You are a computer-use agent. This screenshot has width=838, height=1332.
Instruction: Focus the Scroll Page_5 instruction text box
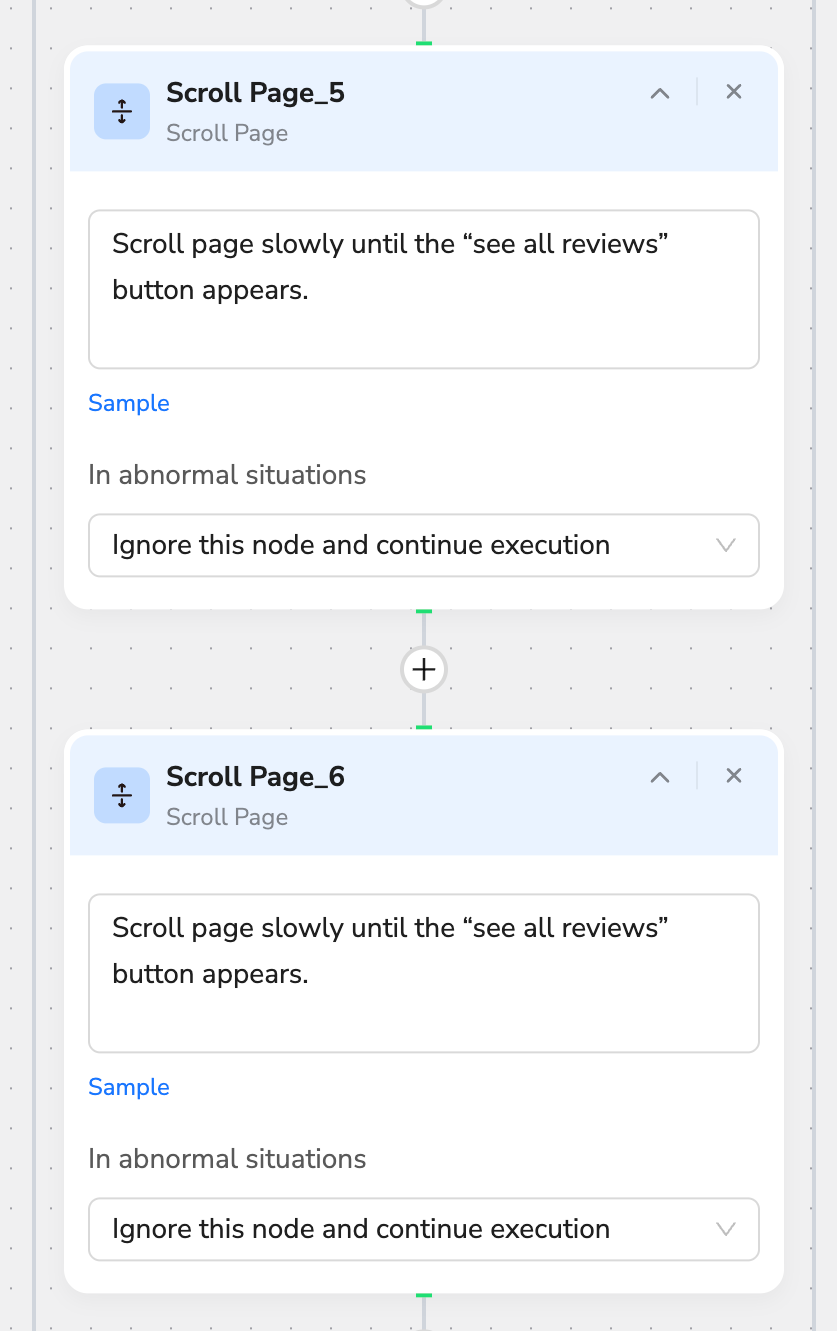pyautogui.click(x=424, y=289)
